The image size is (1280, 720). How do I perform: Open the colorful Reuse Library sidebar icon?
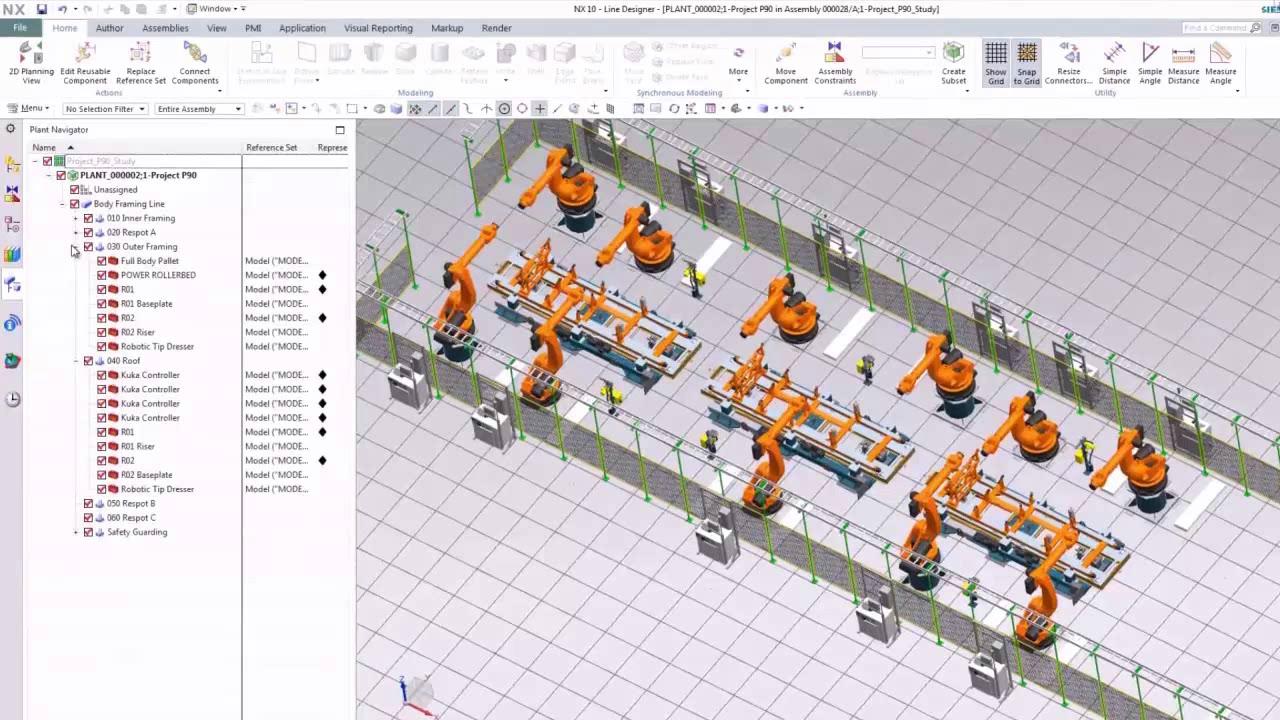pos(12,254)
